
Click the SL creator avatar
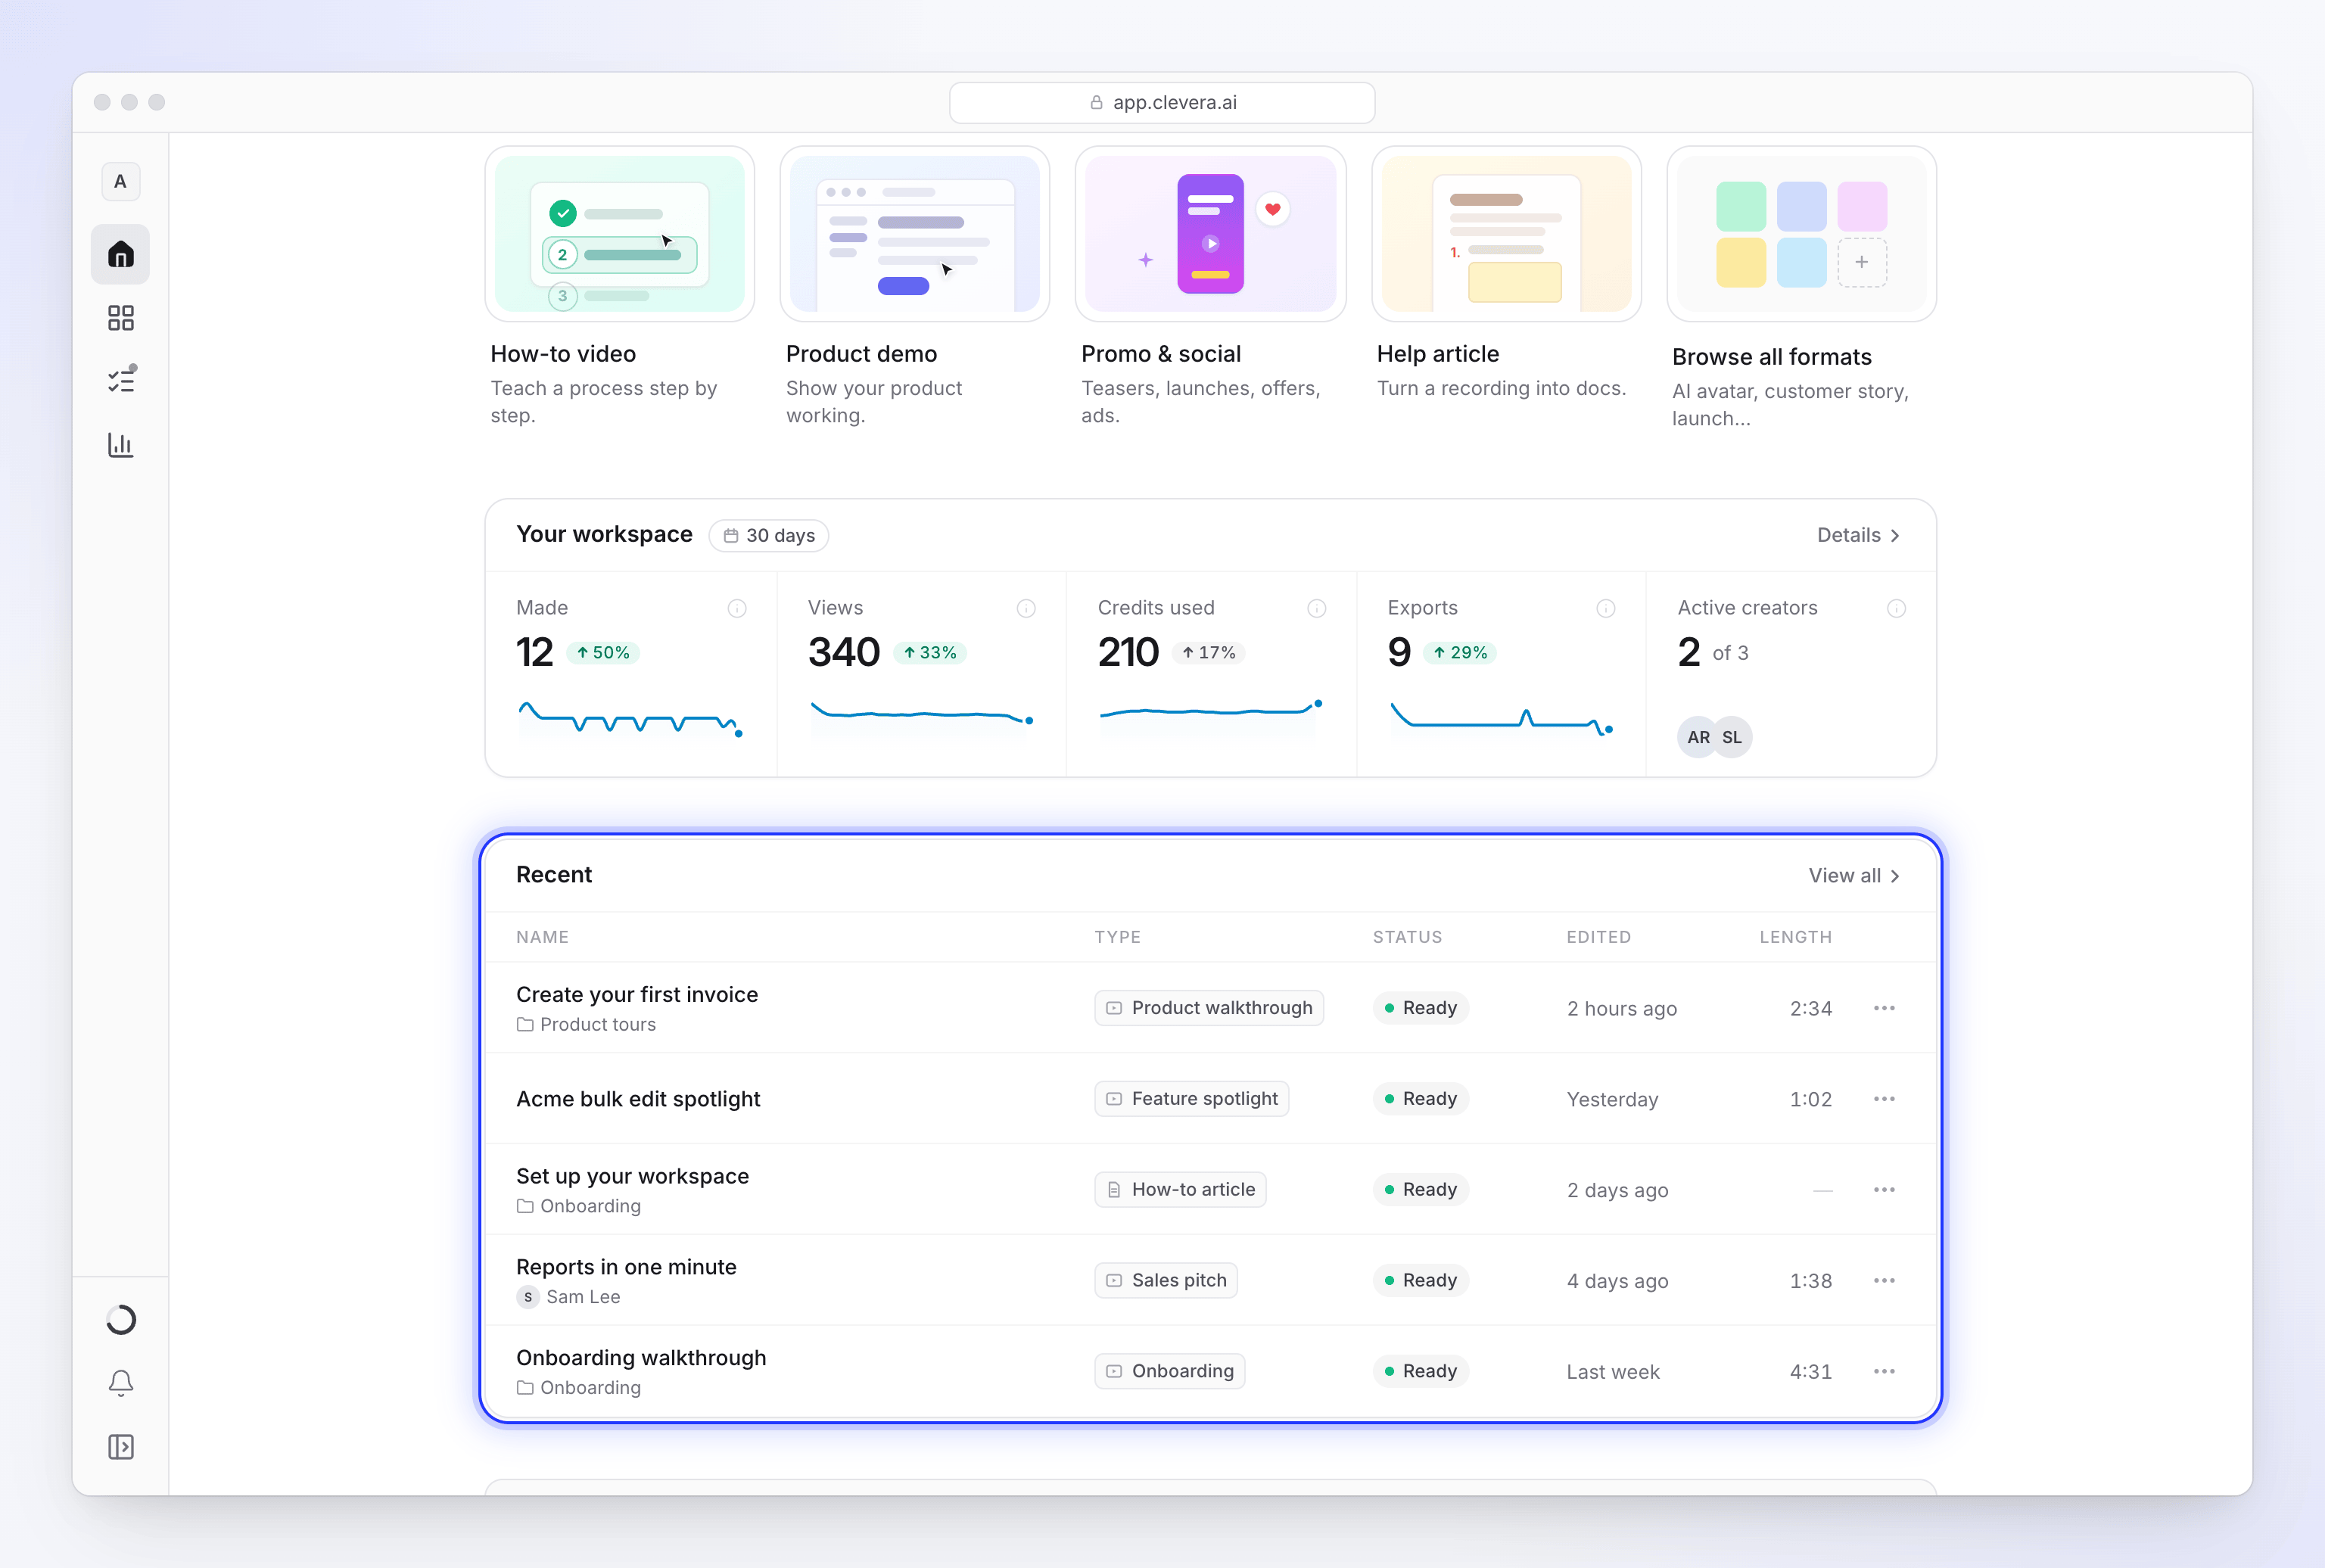click(x=1732, y=737)
